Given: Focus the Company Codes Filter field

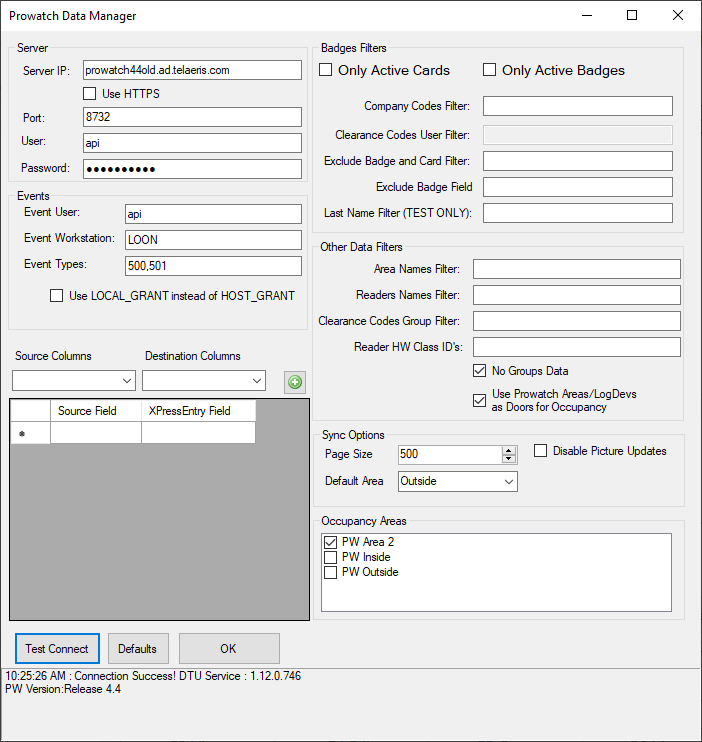Looking at the screenshot, I should point(578,106).
